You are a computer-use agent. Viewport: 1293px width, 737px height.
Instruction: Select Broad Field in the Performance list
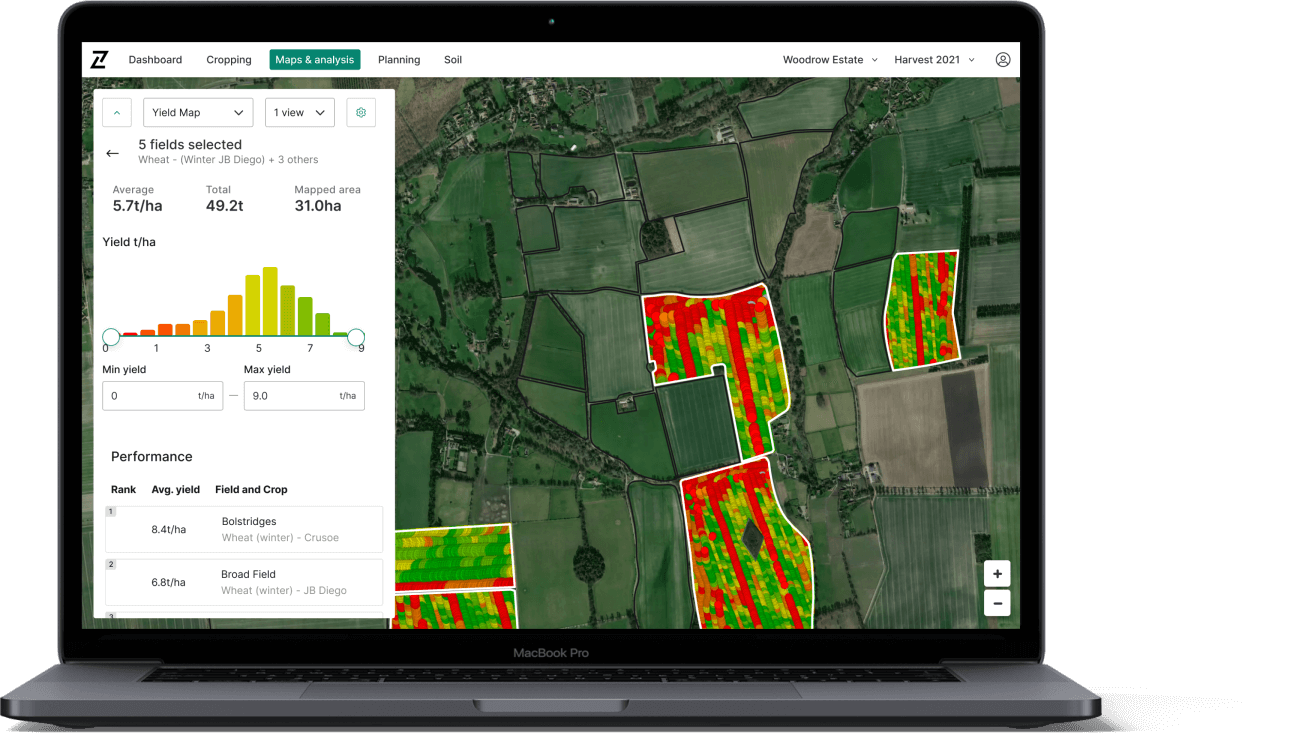tap(243, 582)
